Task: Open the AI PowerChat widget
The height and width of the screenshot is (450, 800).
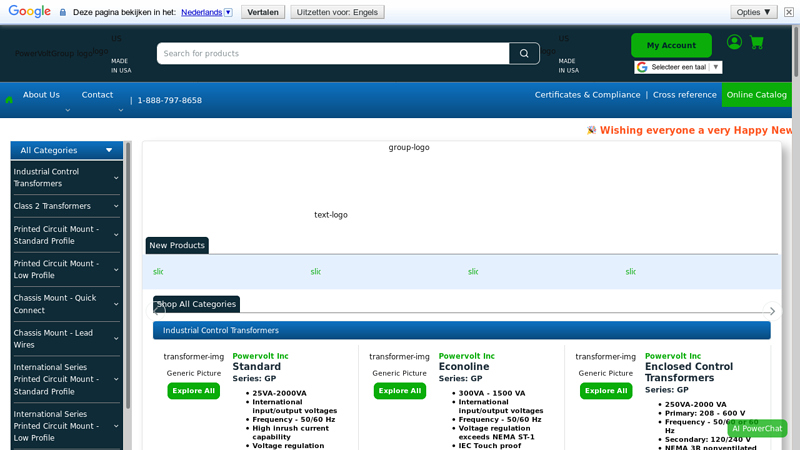Action: click(757, 429)
